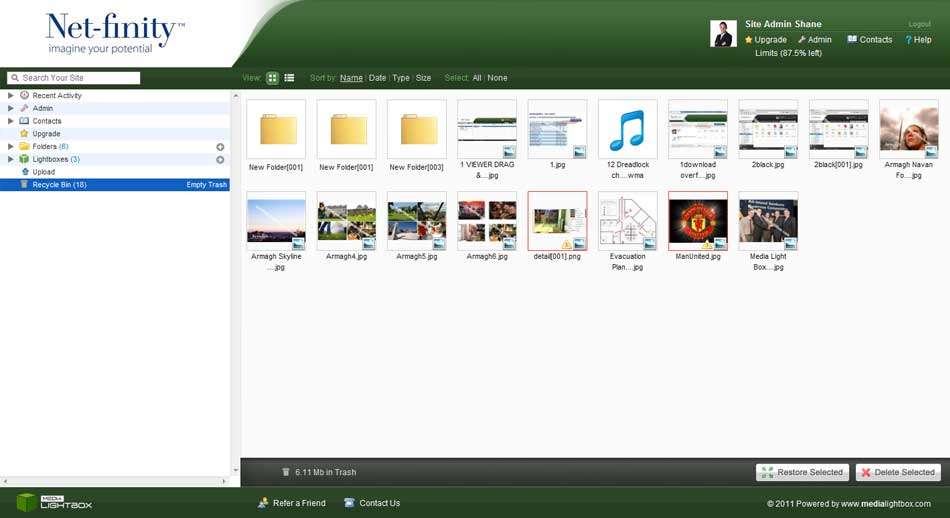This screenshot has height=518, width=950.
Task: Open Upgrade in the left sidebar
Action: (x=46, y=134)
